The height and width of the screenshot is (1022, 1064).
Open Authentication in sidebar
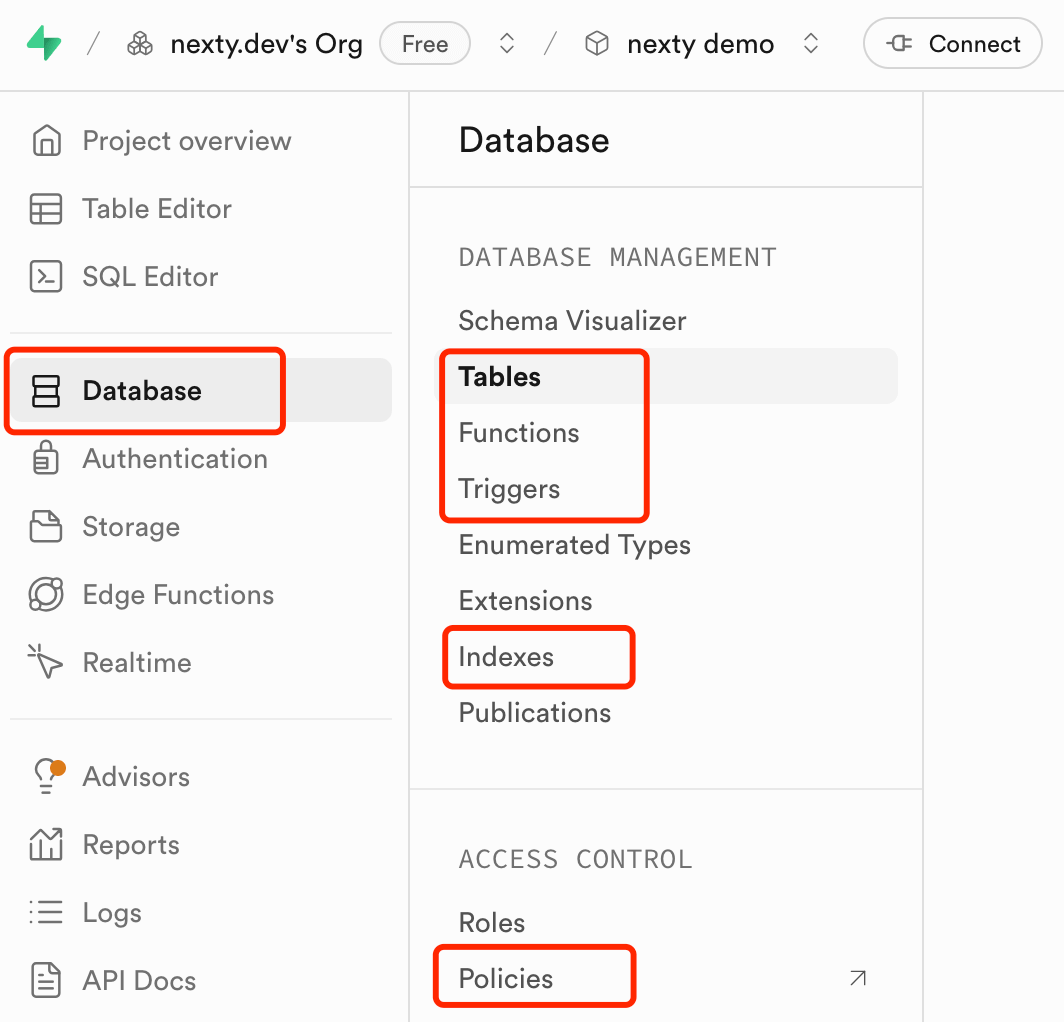pyautogui.click(x=175, y=459)
